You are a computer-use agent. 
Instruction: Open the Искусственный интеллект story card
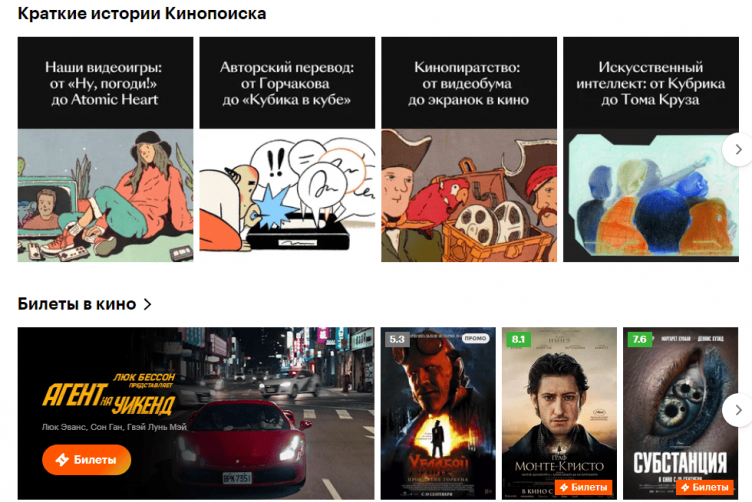tap(651, 149)
